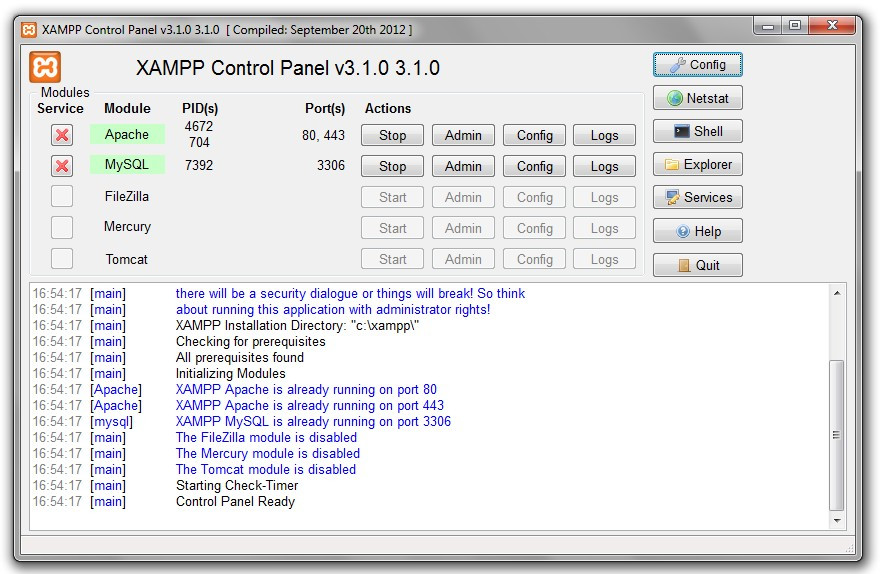Click the log scrollbar up arrow
This screenshot has height=574, width=882.
coord(837,293)
